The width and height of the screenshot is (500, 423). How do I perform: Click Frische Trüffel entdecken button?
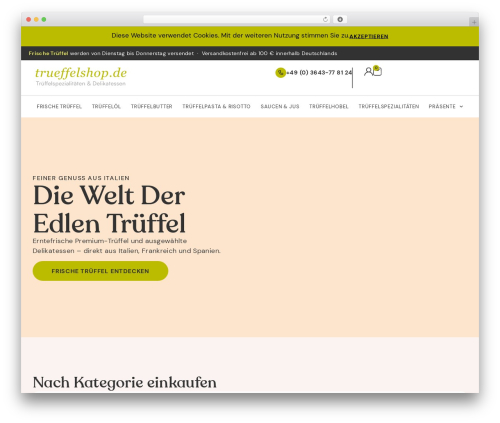(100, 271)
